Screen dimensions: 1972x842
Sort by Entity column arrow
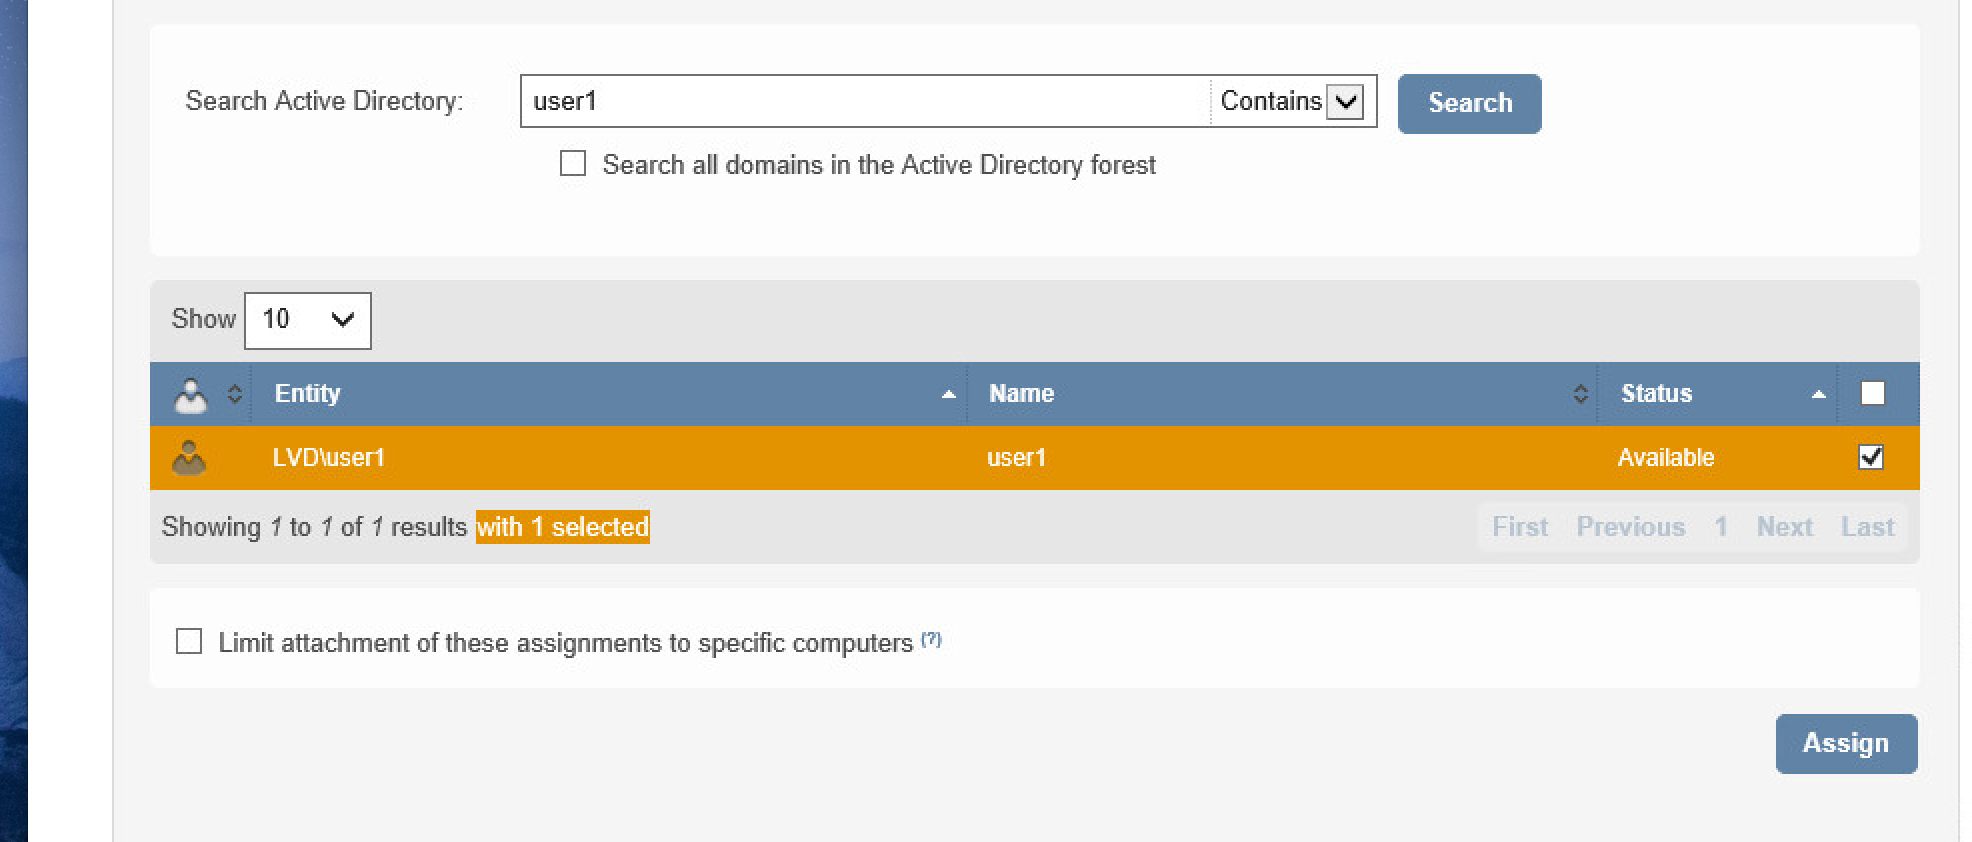tap(948, 395)
